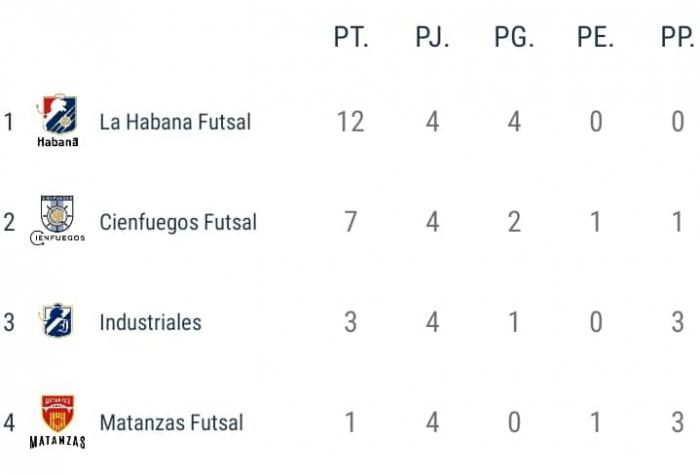Select the Matanzas Futsal team name
Screen dimensions: 700x475
[x=171, y=423]
